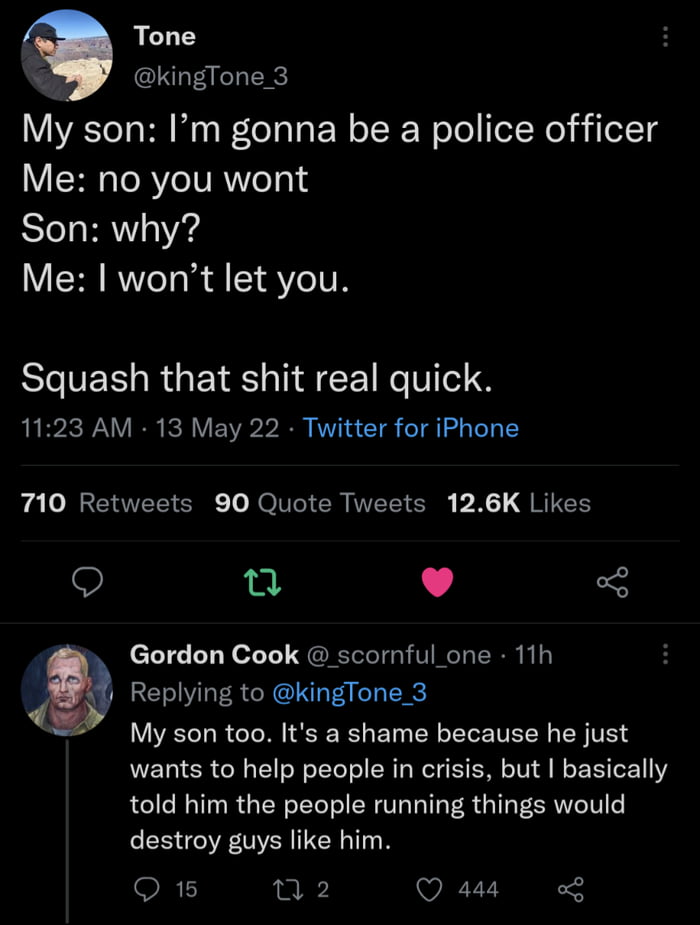Open Gordon Cook's profile avatar
The width and height of the screenshot is (700, 925).
66,690
